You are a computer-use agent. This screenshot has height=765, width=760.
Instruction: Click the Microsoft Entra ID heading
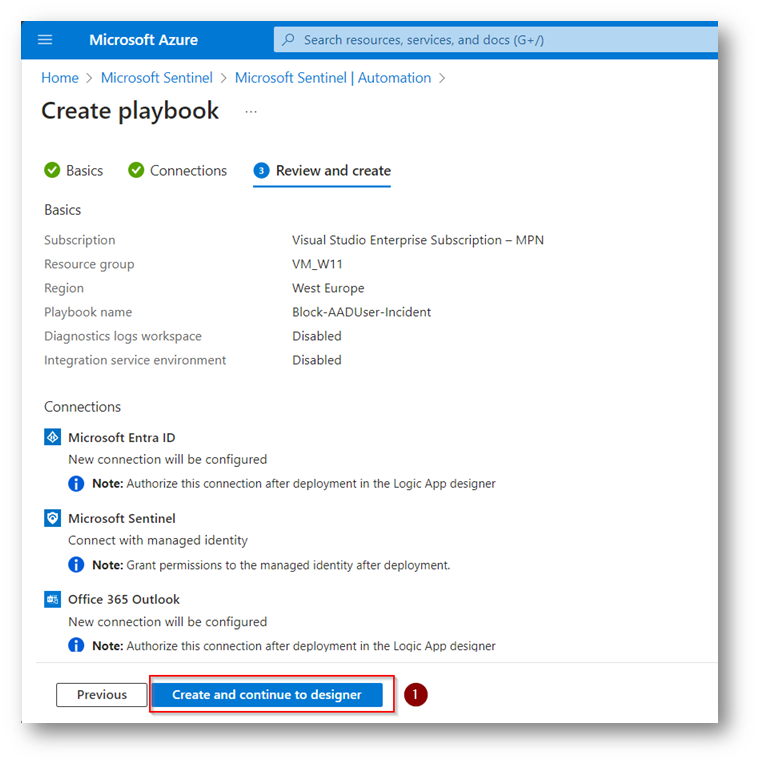coord(121,437)
